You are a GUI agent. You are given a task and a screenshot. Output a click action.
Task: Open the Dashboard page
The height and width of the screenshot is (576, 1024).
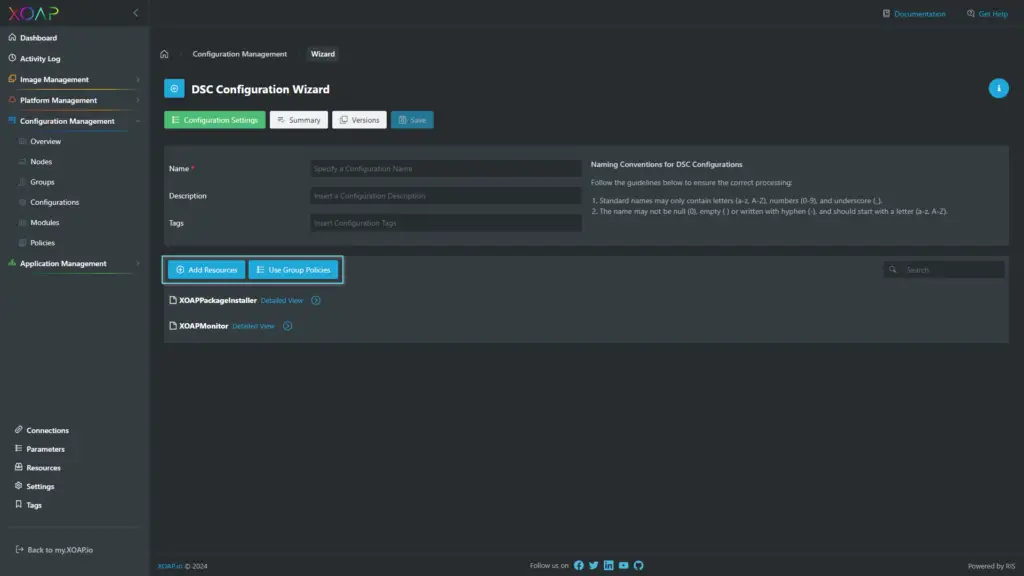[x=38, y=38]
